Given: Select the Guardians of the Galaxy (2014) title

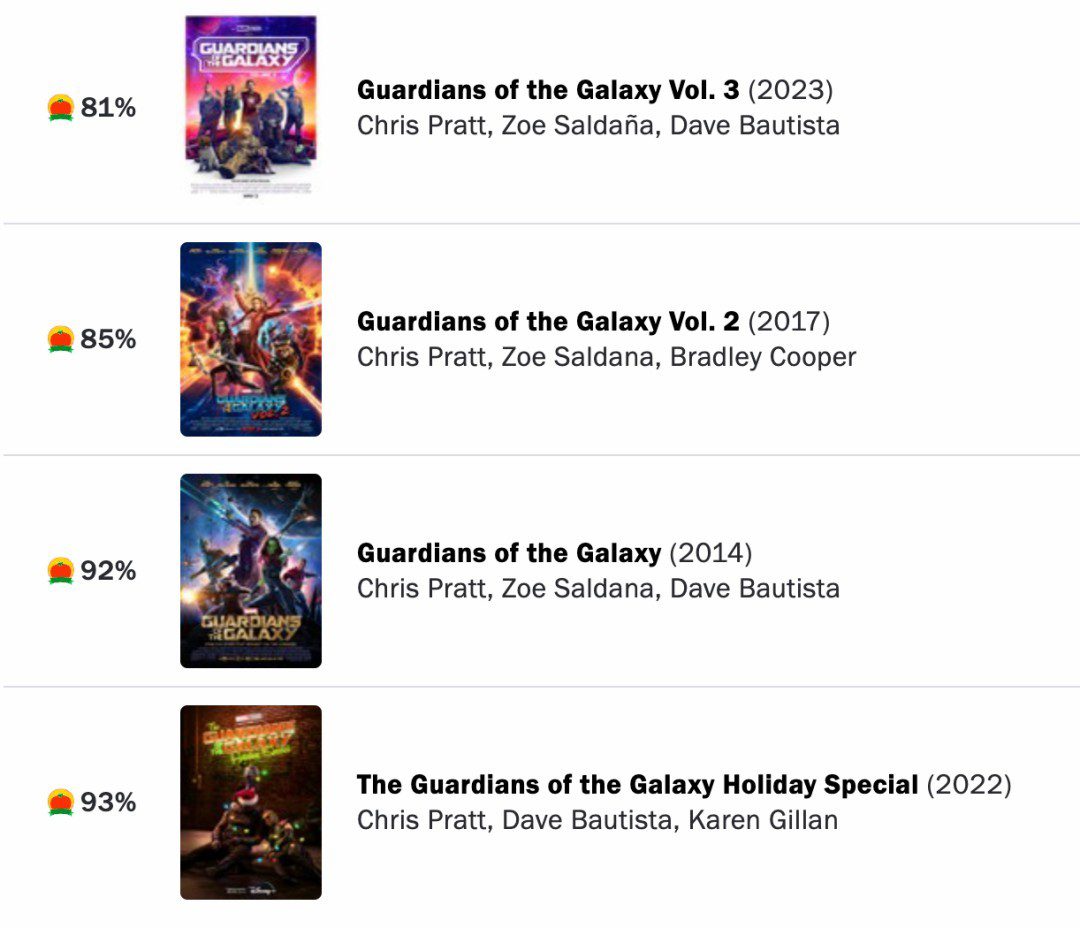Looking at the screenshot, I should point(509,553).
